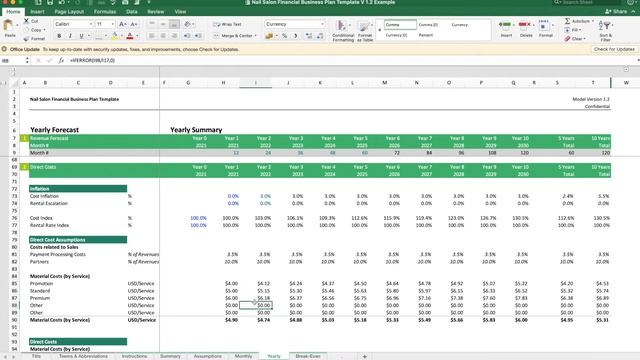Click the Paste clipboard icon
Image resolution: width=640 pixels, height=360 pixels.
[8, 26]
